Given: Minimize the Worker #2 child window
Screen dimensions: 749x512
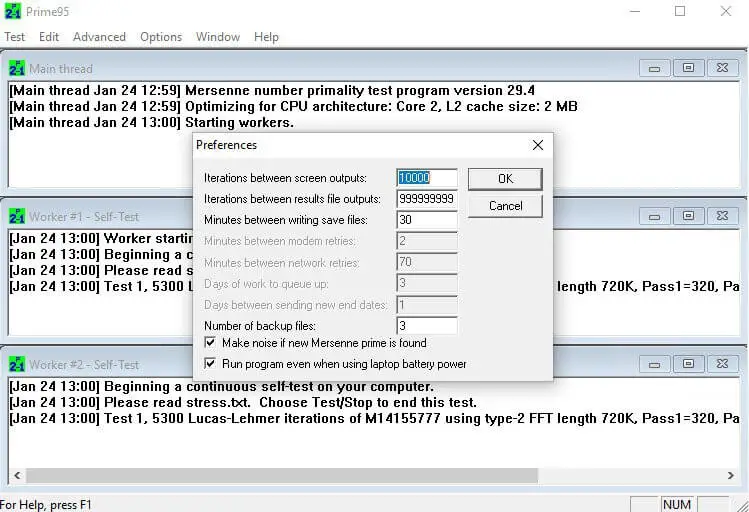Looking at the screenshot, I should point(654,364).
